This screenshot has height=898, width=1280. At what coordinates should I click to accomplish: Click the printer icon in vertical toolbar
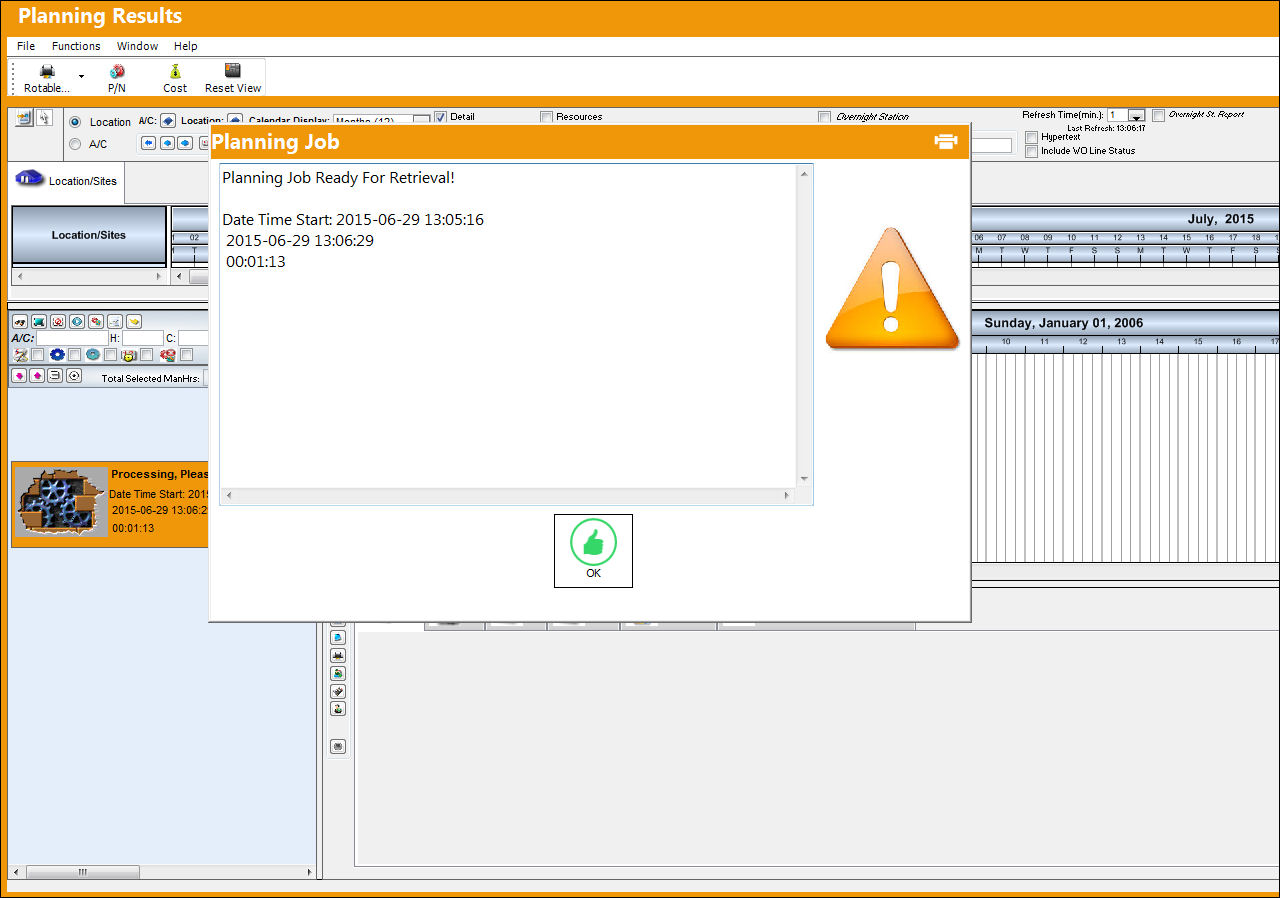(338, 655)
